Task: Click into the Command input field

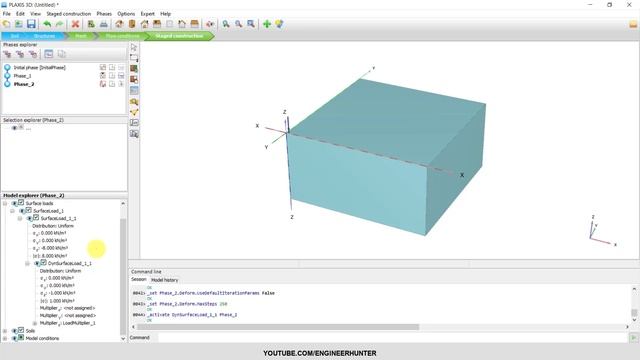Action: click(393, 338)
